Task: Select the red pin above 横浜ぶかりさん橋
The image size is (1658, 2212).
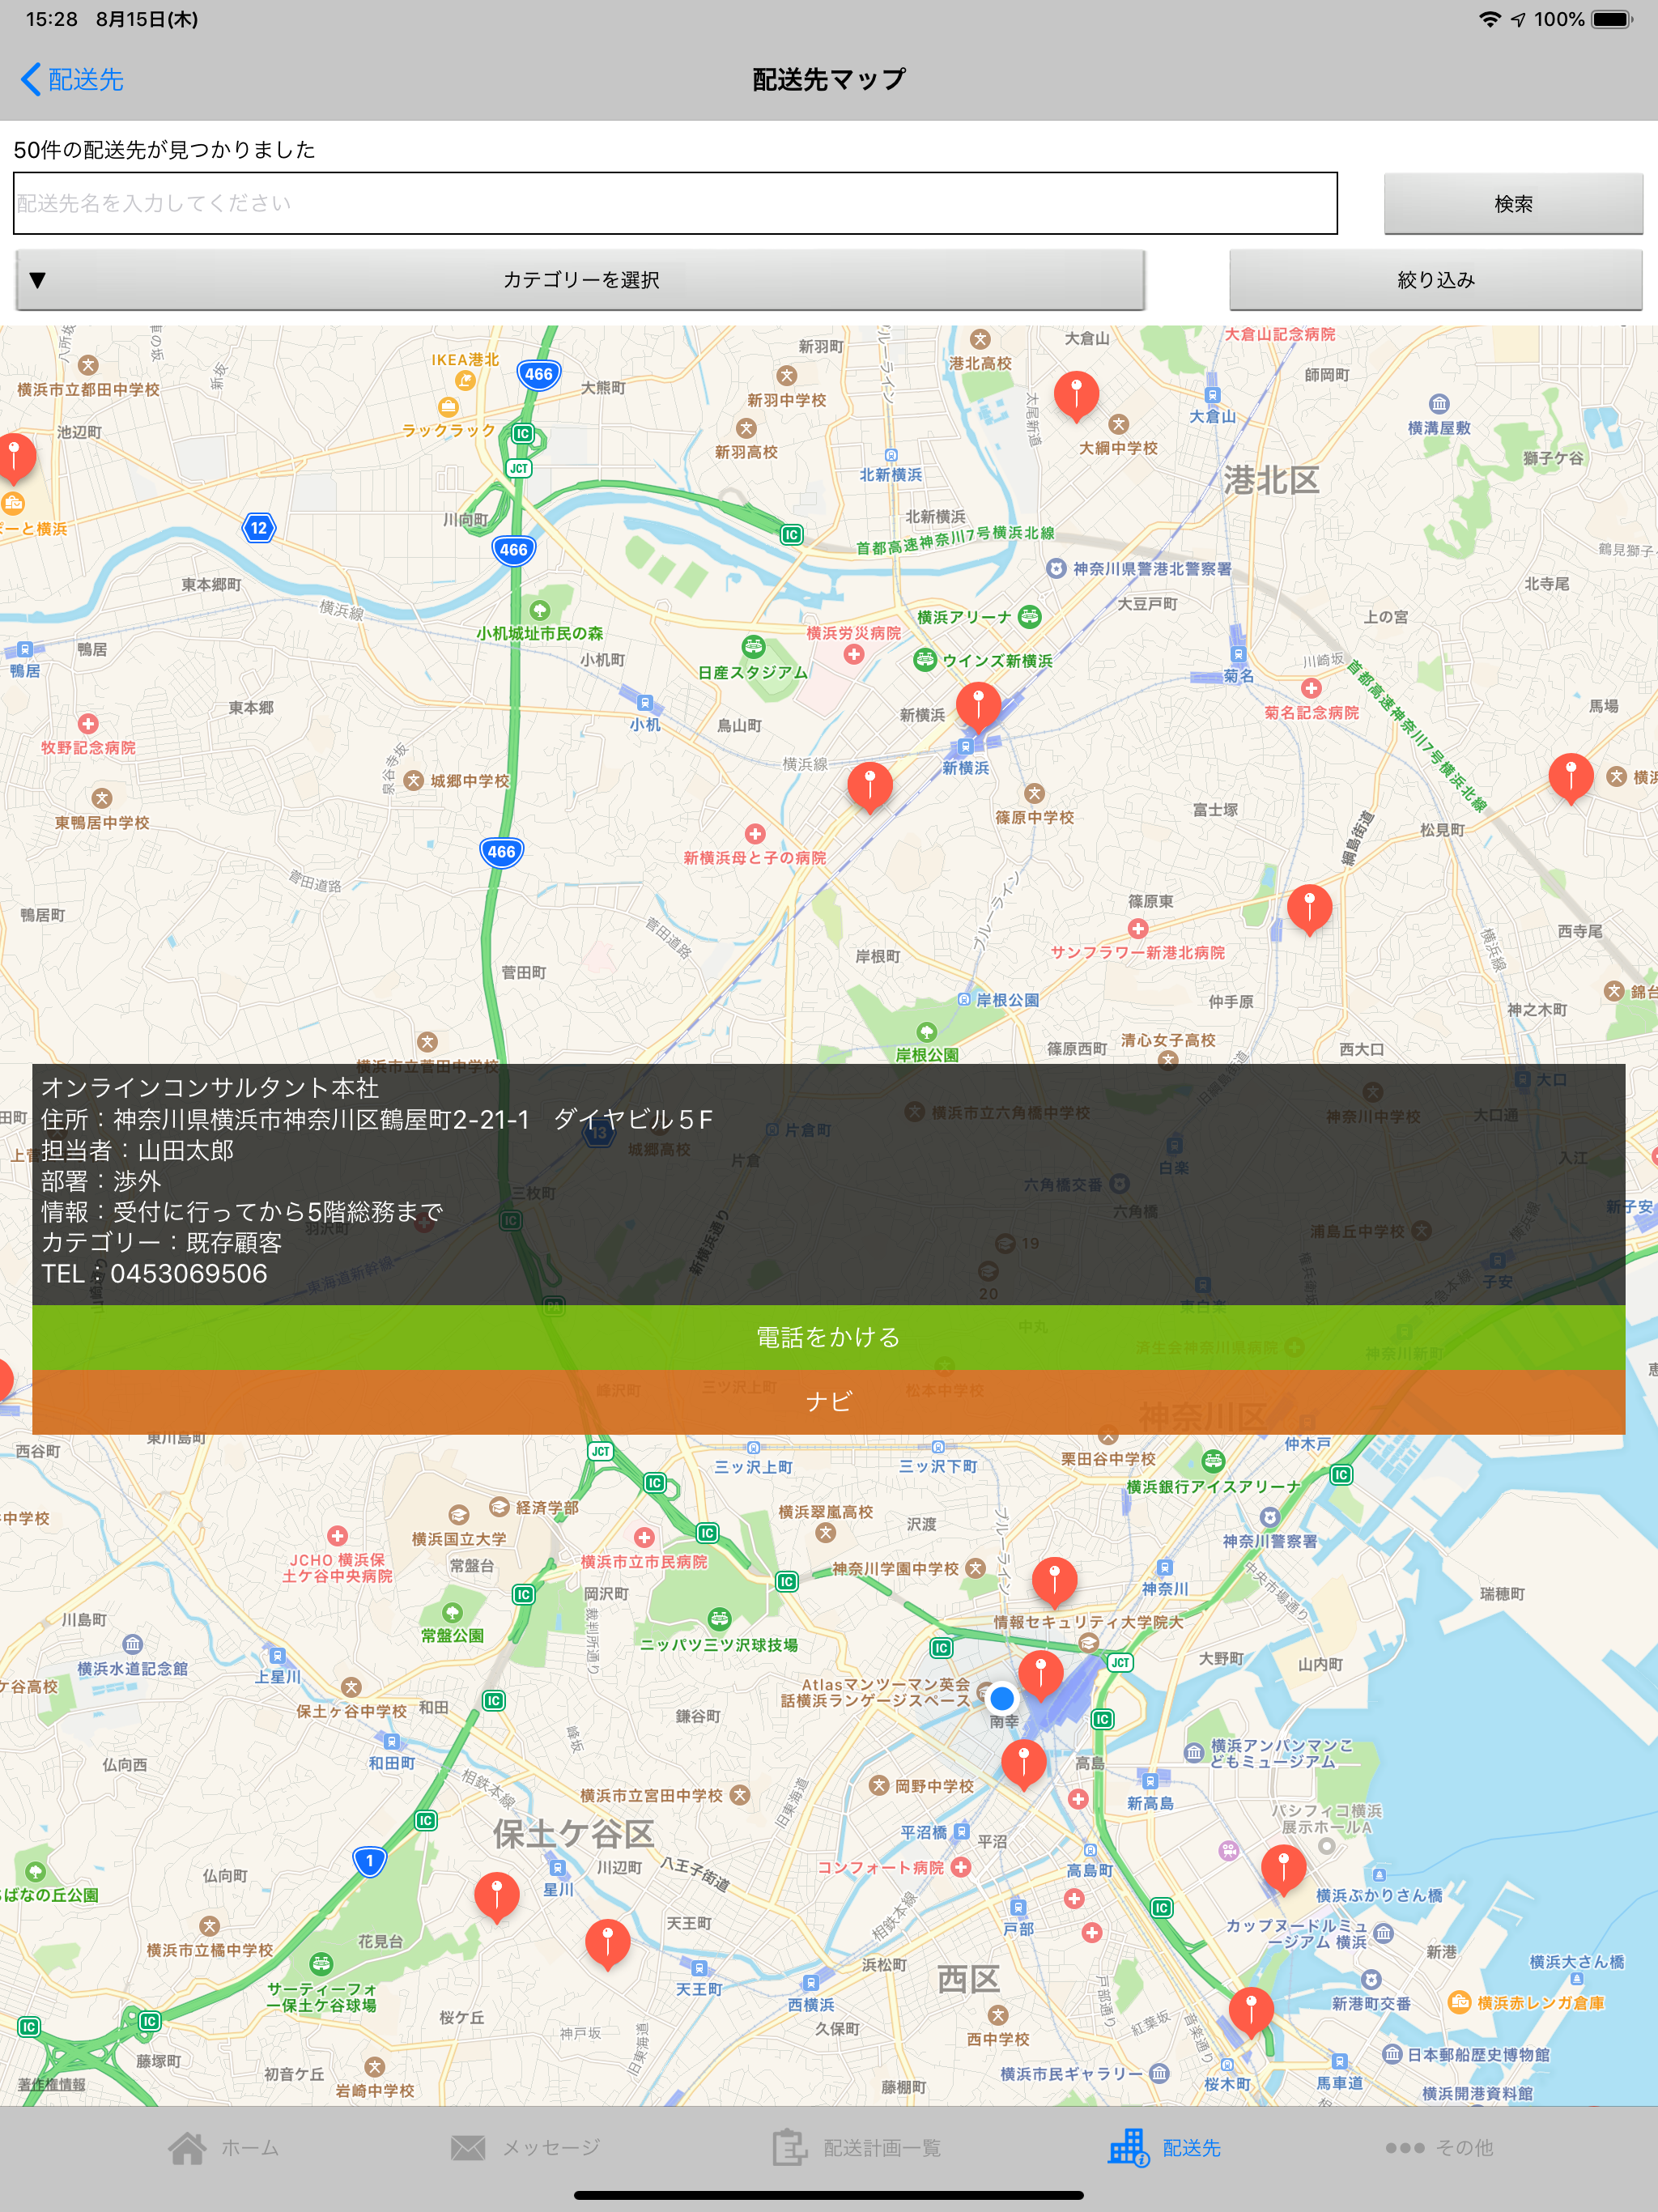Action: [1283, 1869]
